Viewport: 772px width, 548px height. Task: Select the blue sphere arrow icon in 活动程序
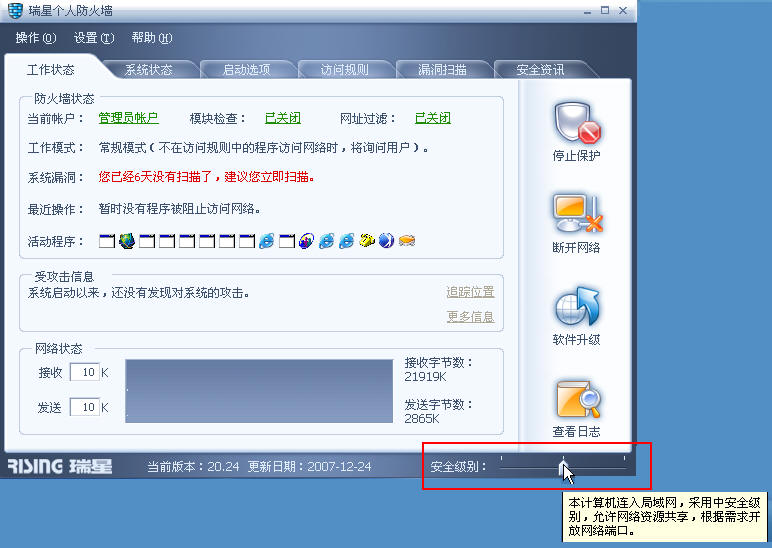(386, 241)
